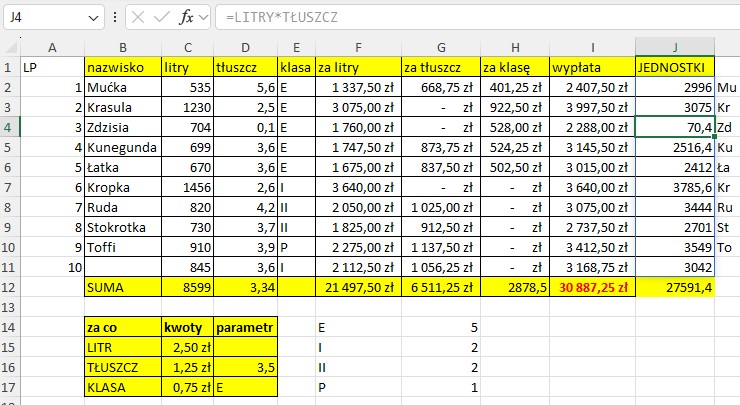The width and height of the screenshot is (740, 405).
Task: Click the yellow "wypłata" header cell
Action: [x=592, y=67]
